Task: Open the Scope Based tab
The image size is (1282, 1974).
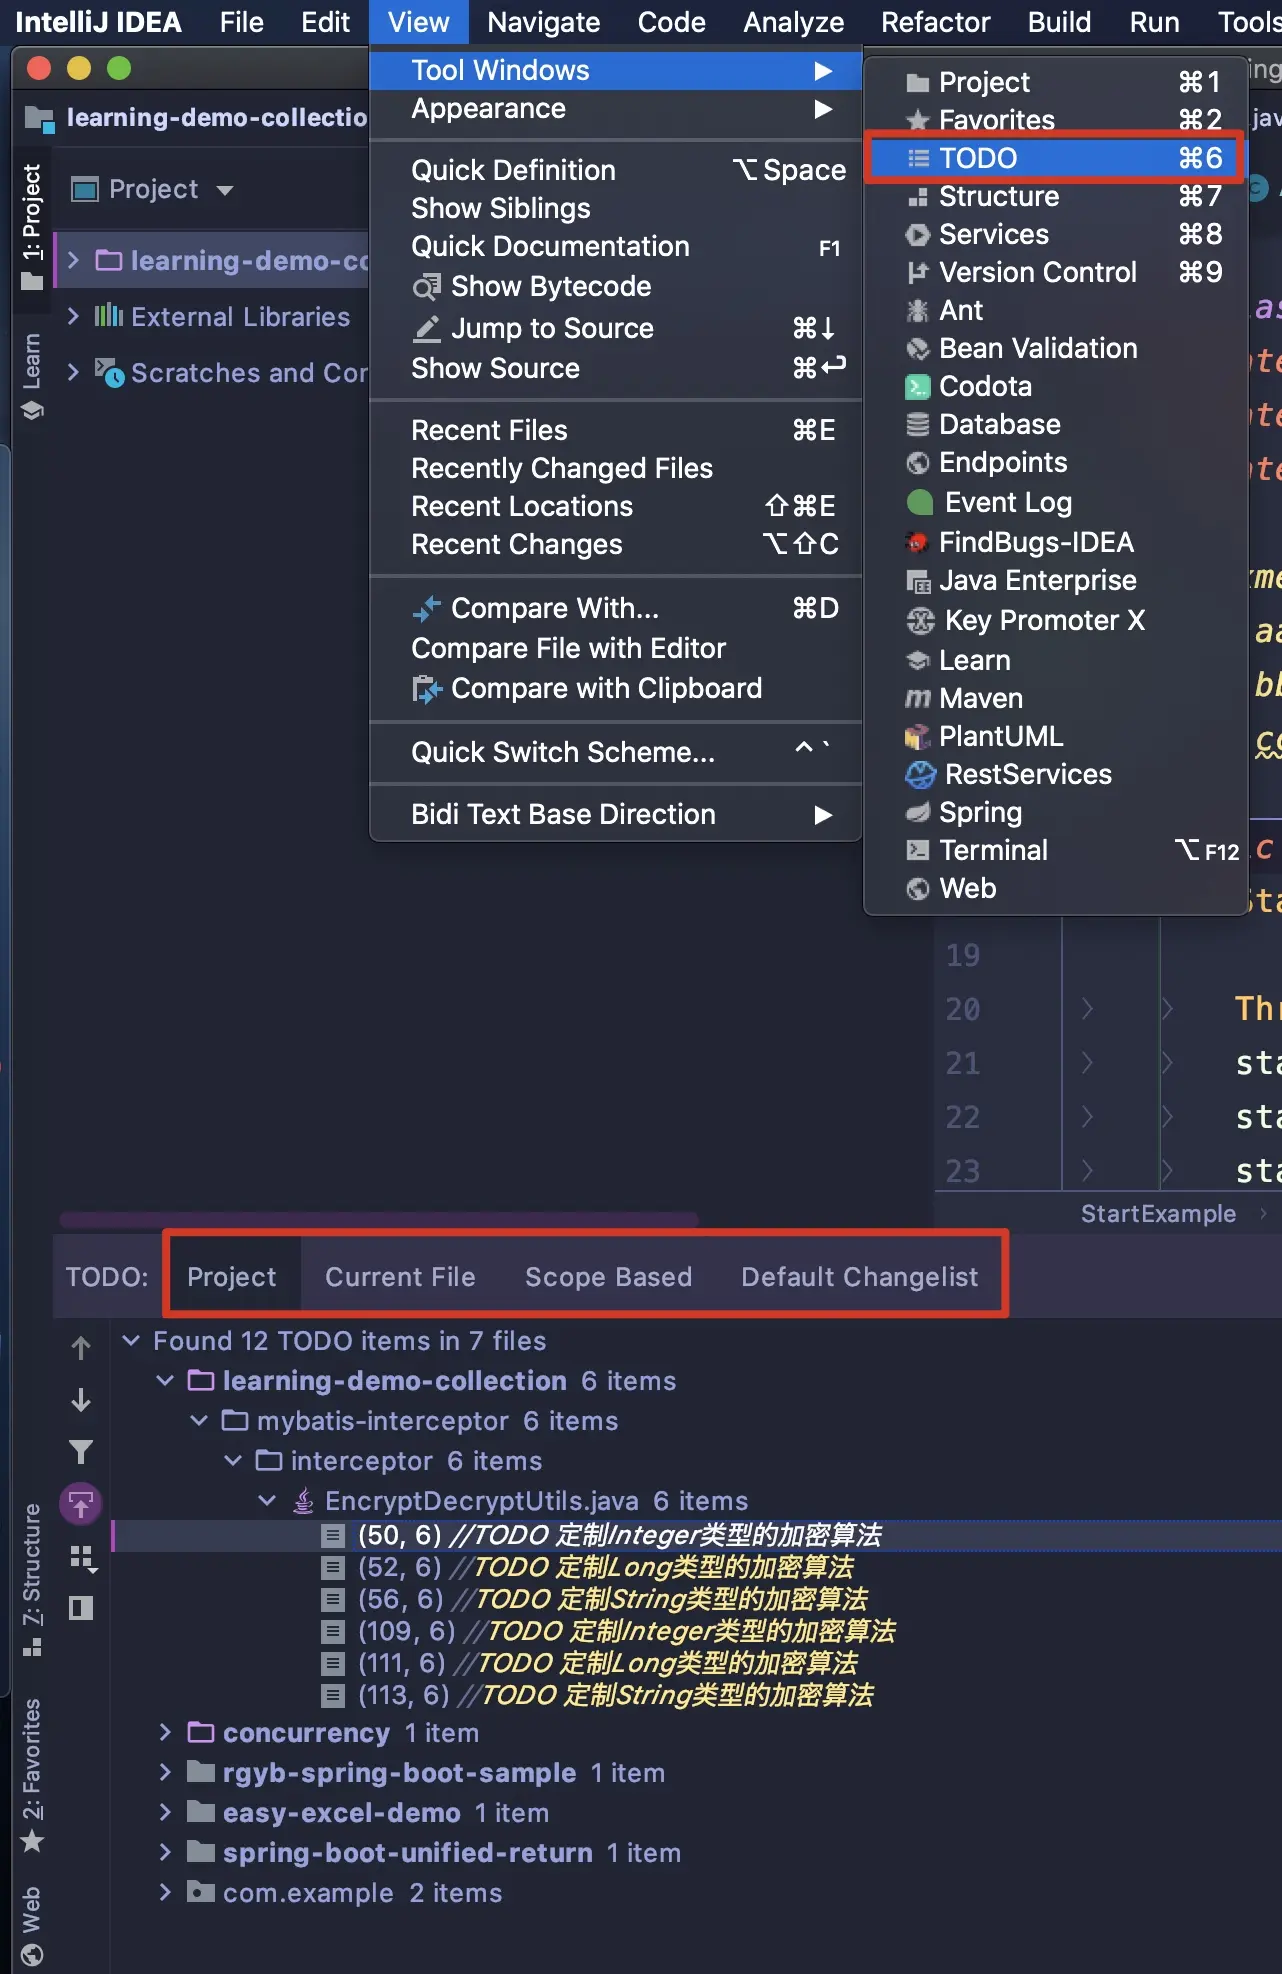Action: tap(608, 1276)
